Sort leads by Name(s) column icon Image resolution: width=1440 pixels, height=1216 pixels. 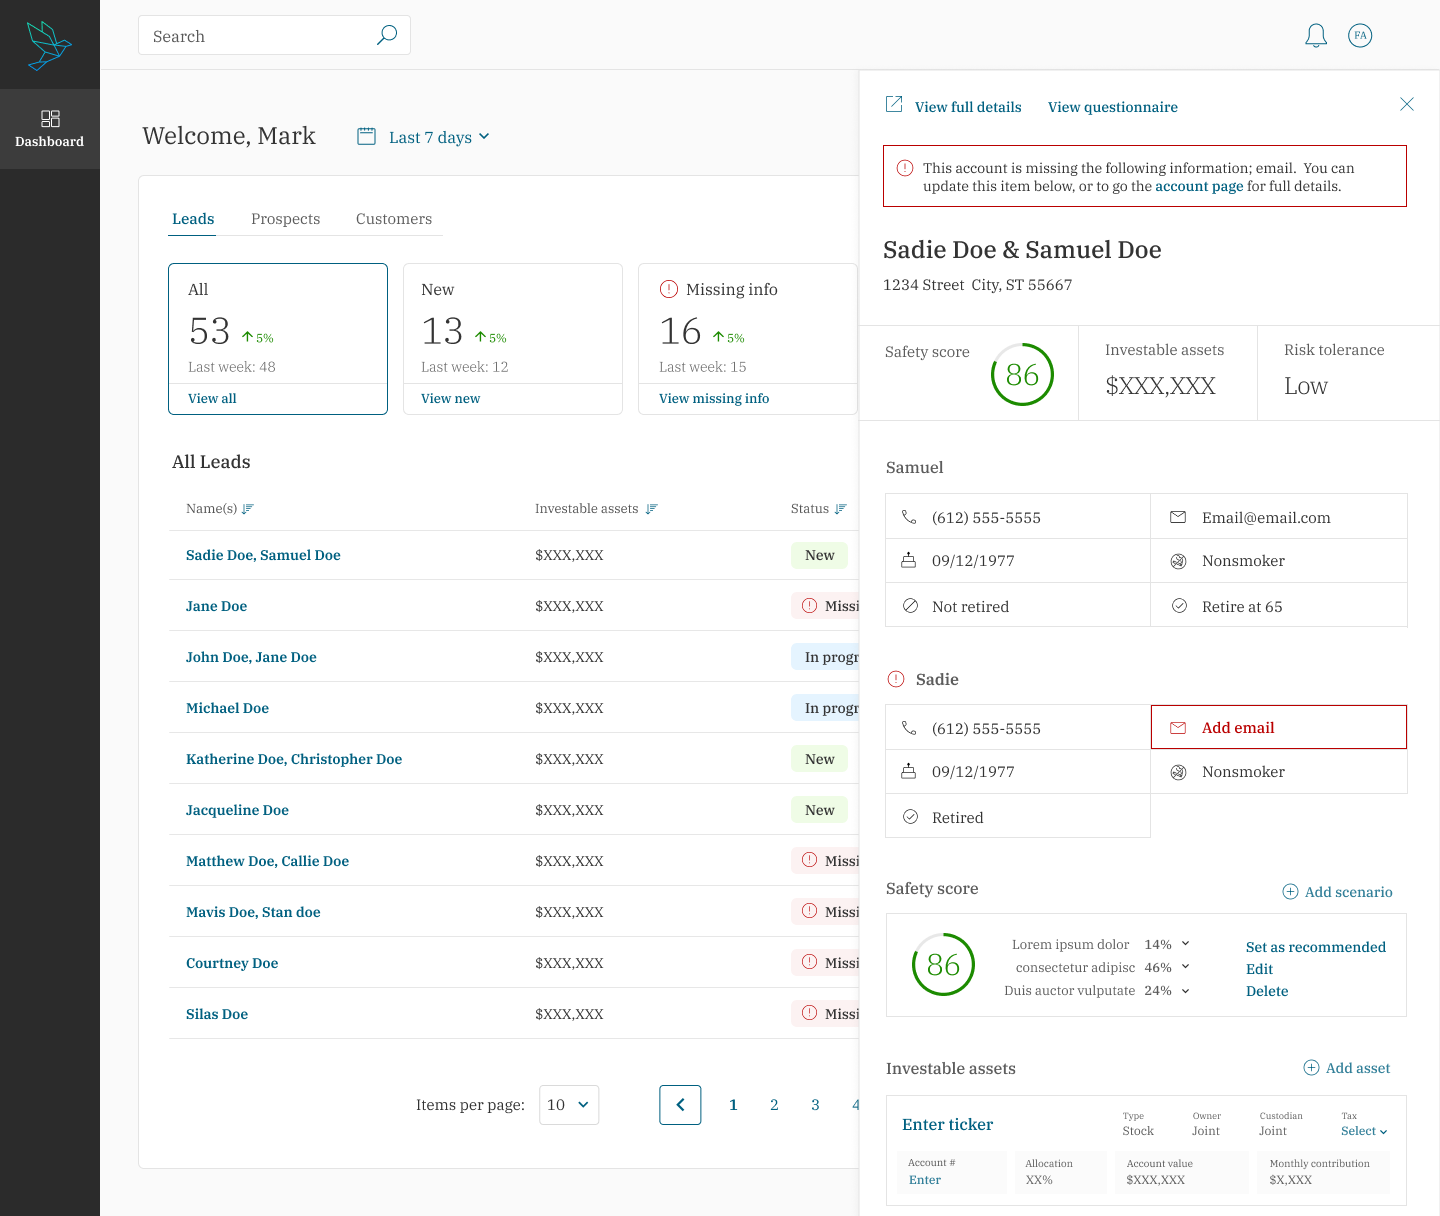click(248, 509)
